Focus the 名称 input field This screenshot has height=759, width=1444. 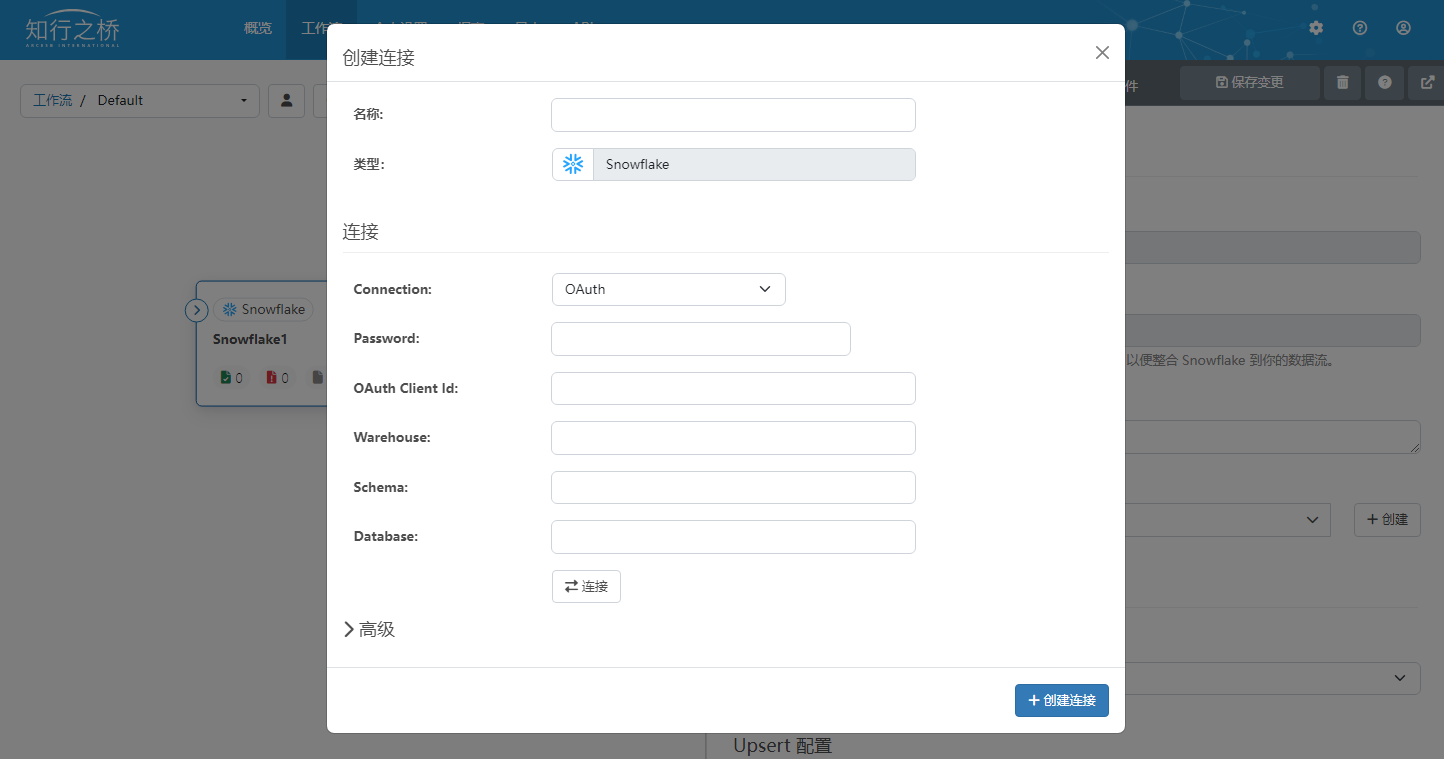click(x=733, y=115)
